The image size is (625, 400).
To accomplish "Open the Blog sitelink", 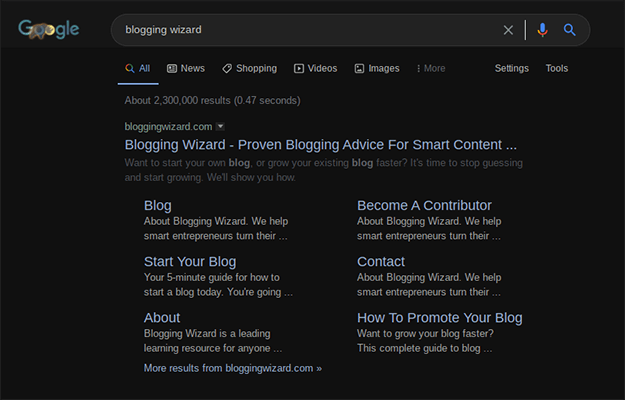I will point(158,206).
